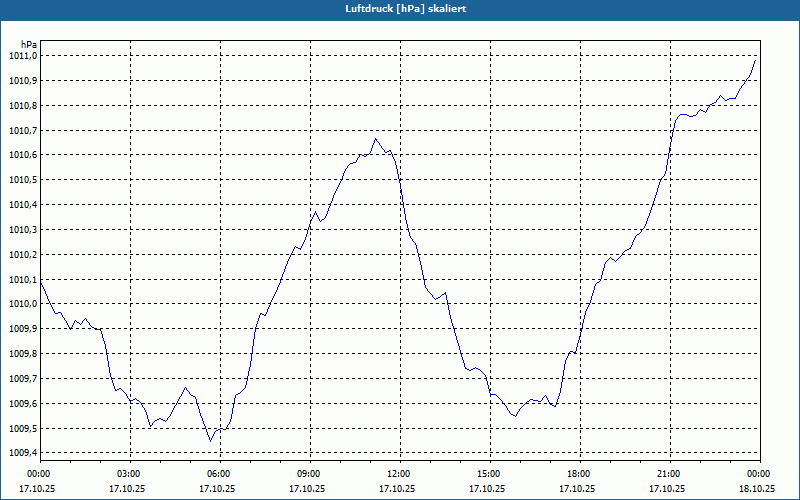Pick the y-axis value "1010,0"

point(23,304)
